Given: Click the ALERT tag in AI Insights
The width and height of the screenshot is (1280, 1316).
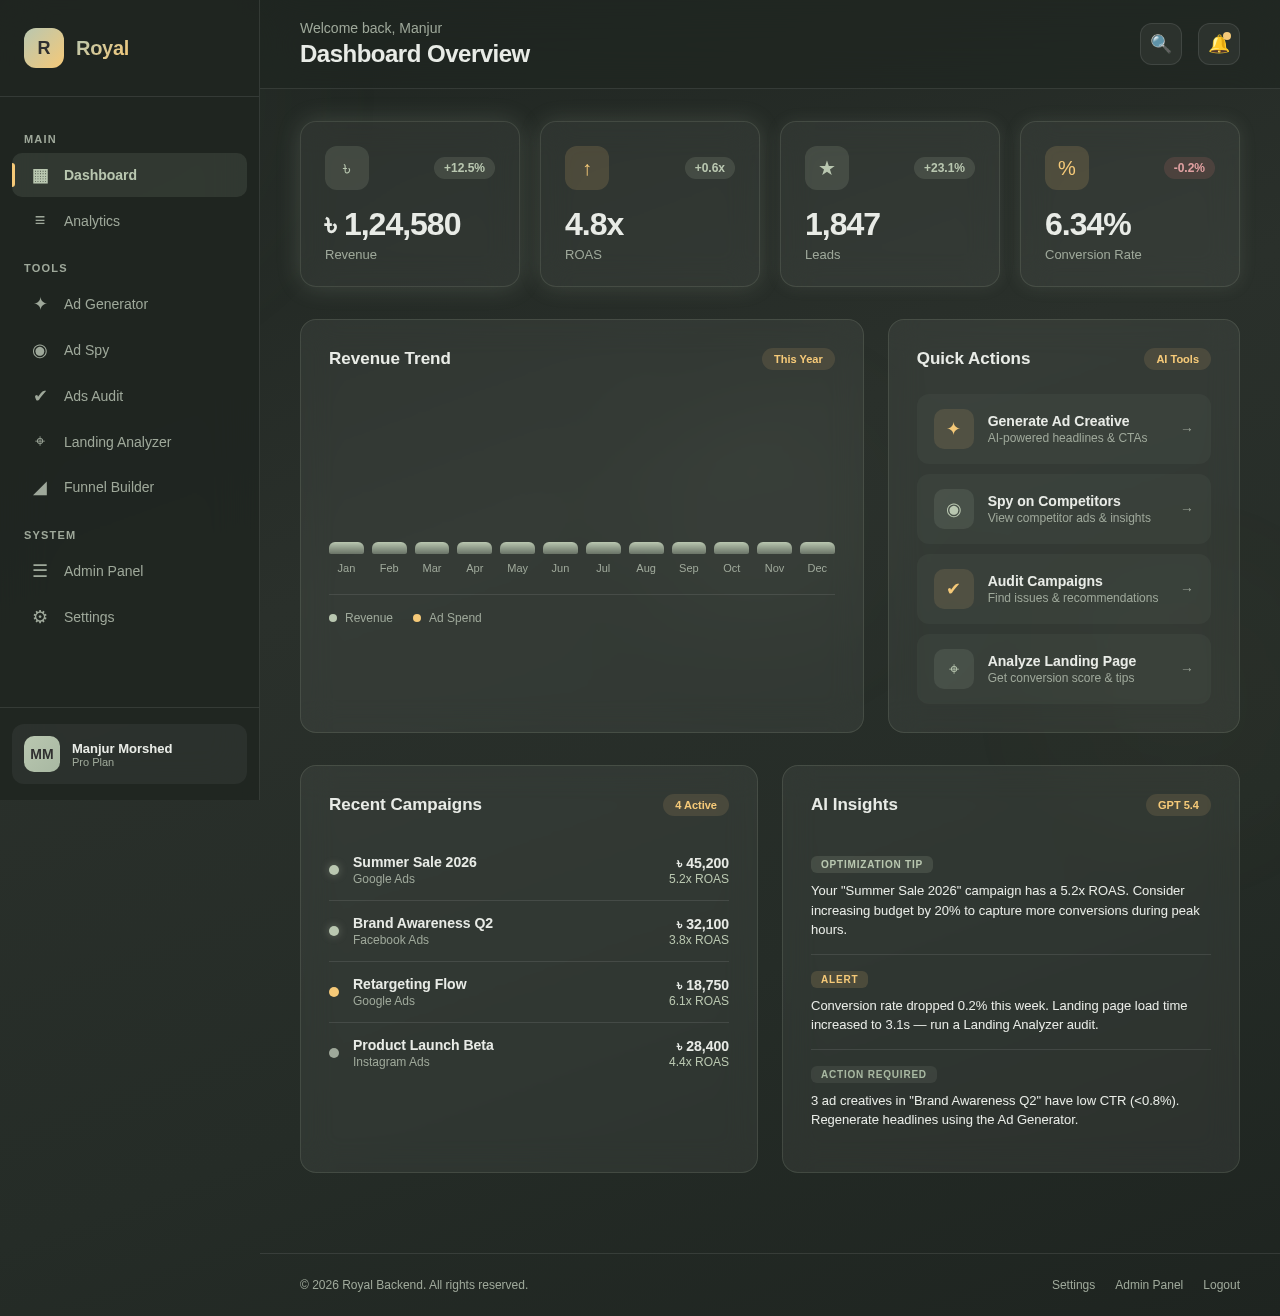Looking at the screenshot, I should pos(839,979).
